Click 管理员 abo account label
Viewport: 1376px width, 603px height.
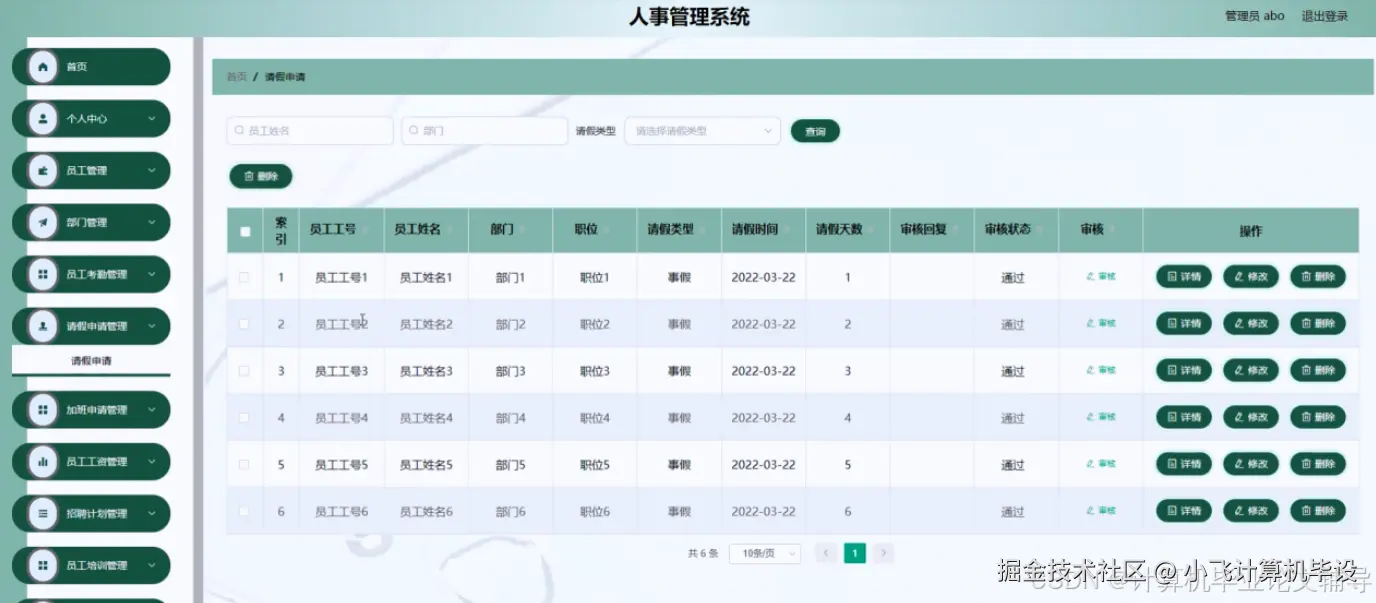tap(1254, 16)
